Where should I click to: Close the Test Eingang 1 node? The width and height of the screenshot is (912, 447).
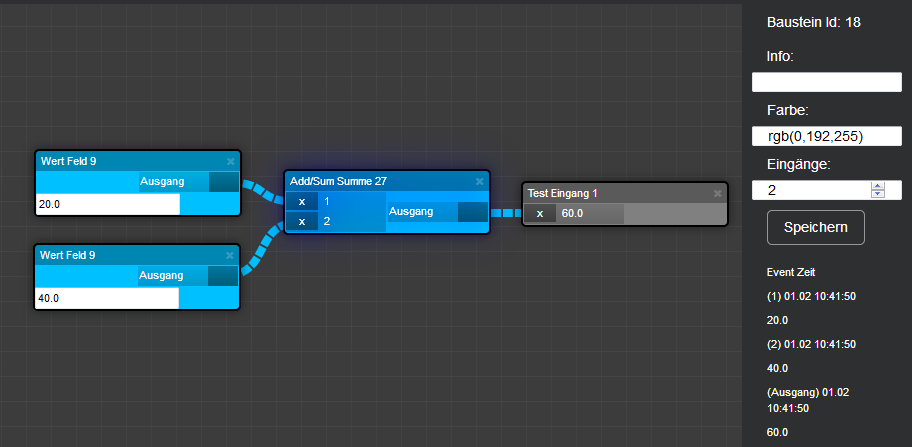(x=718, y=193)
